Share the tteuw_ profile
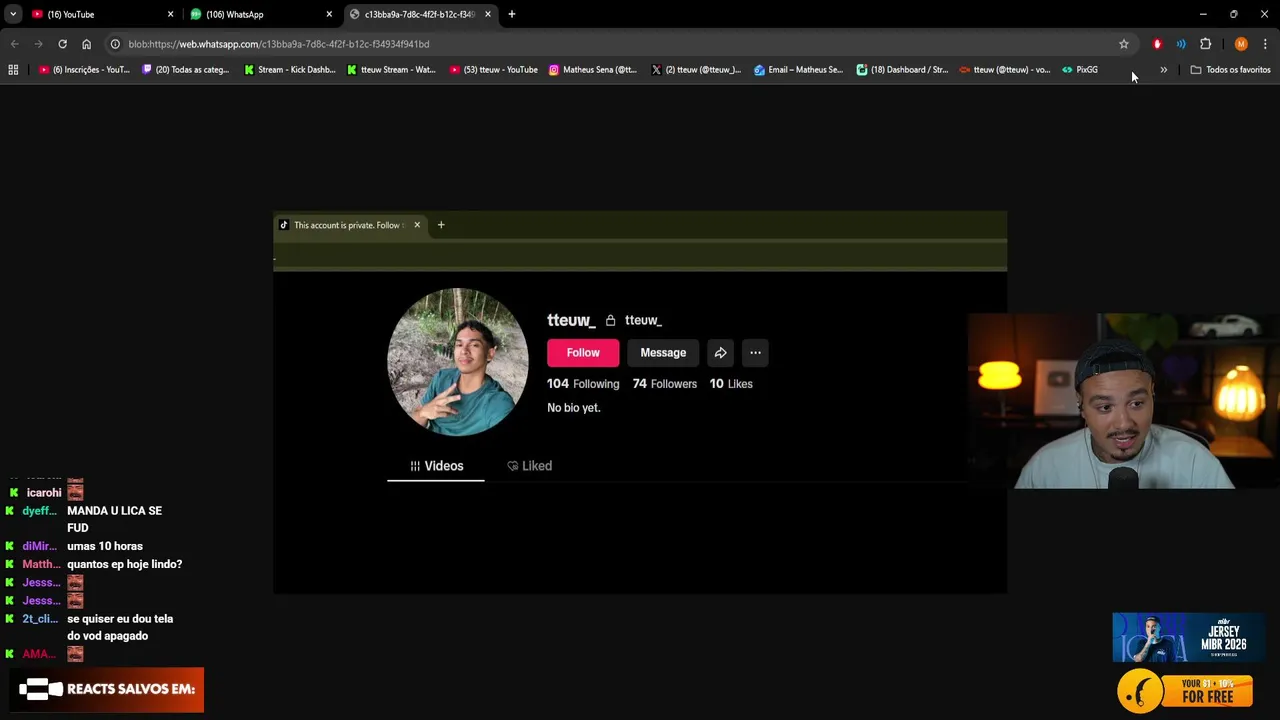The height and width of the screenshot is (720, 1280). 720,353
